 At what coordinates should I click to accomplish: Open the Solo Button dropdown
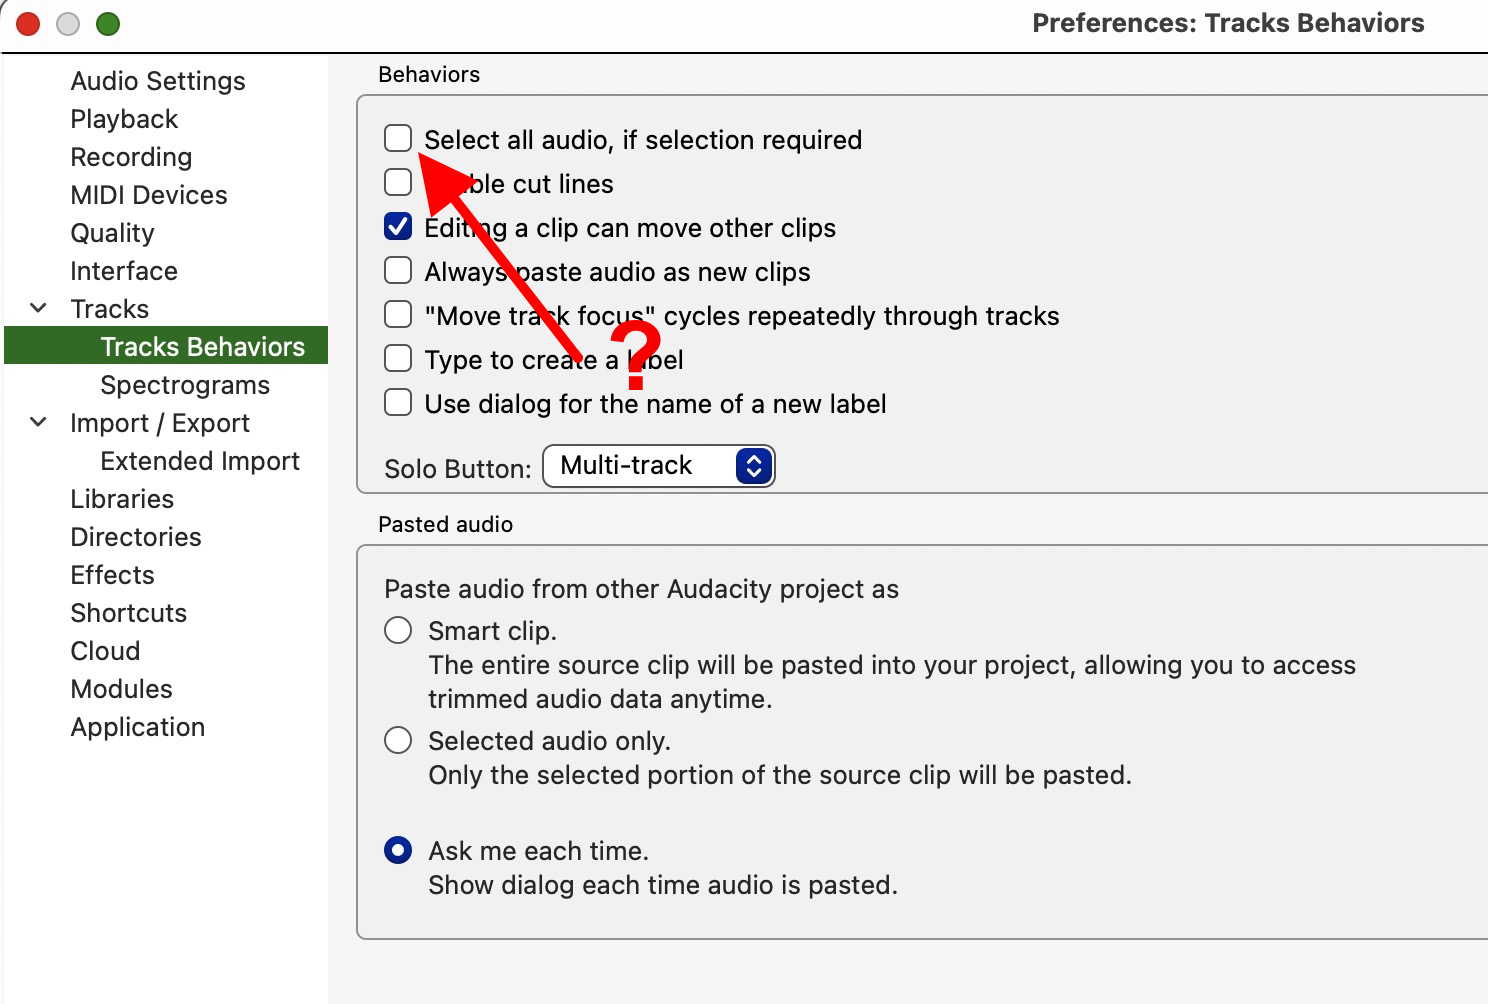tap(658, 466)
